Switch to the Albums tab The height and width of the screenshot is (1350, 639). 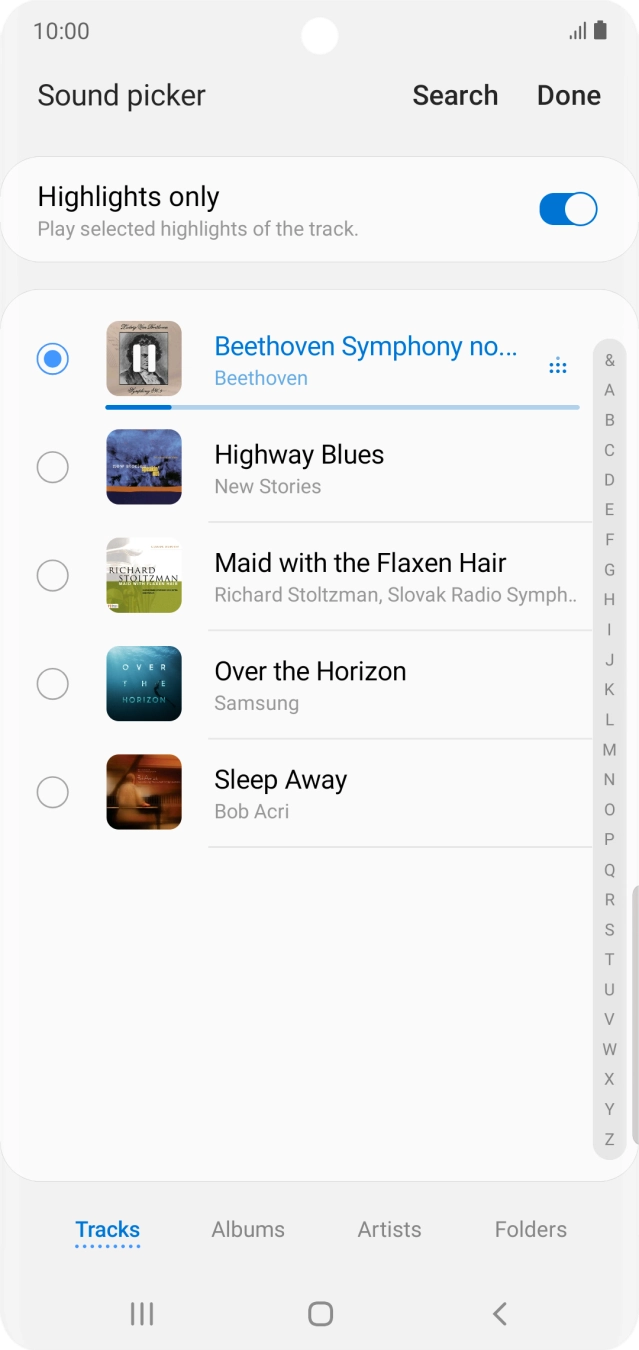coord(248,1229)
